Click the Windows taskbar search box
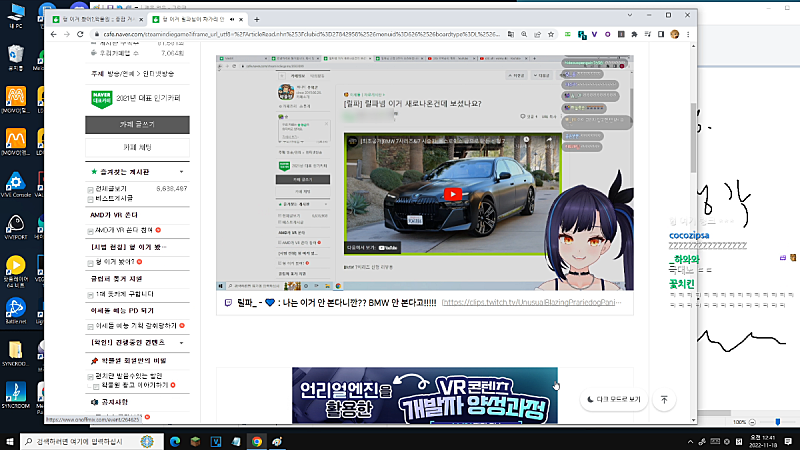Image resolution: width=800 pixels, height=450 pixels. (90, 440)
